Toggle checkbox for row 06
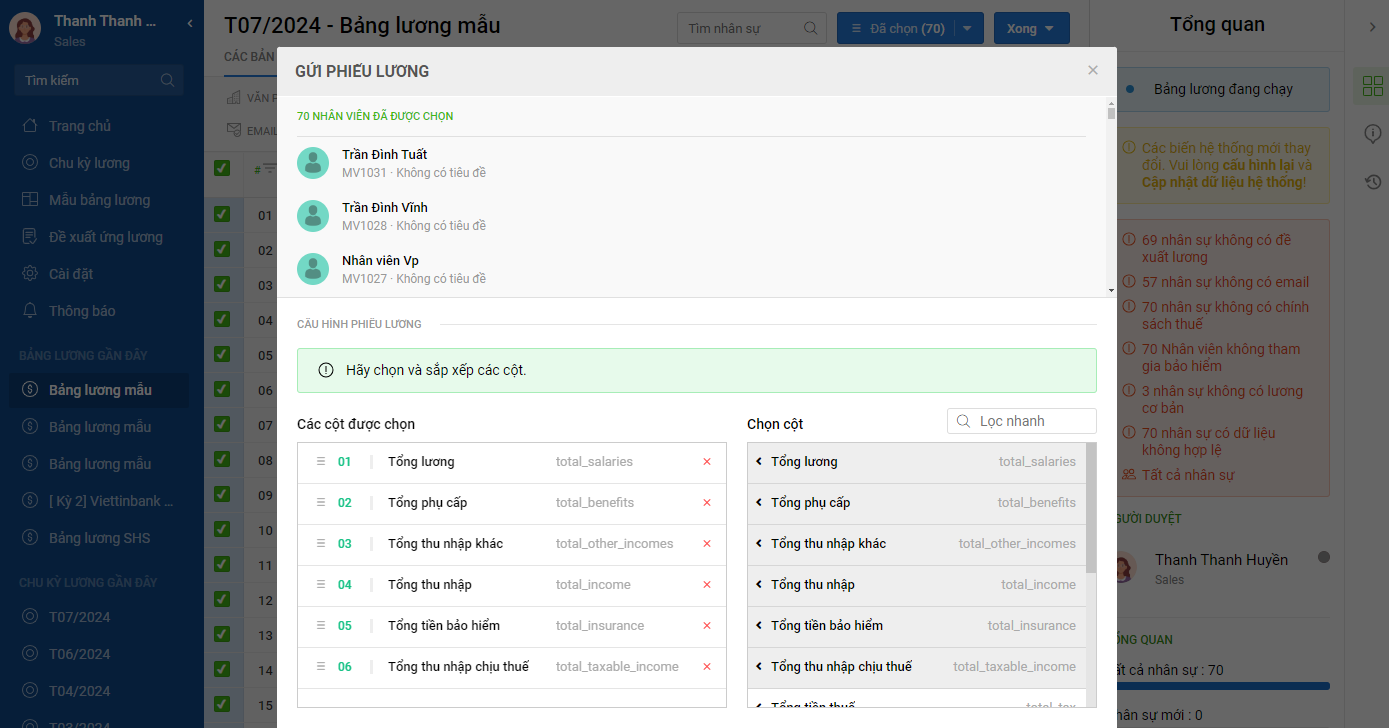The width and height of the screenshot is (1389, 728). (222, 388)
